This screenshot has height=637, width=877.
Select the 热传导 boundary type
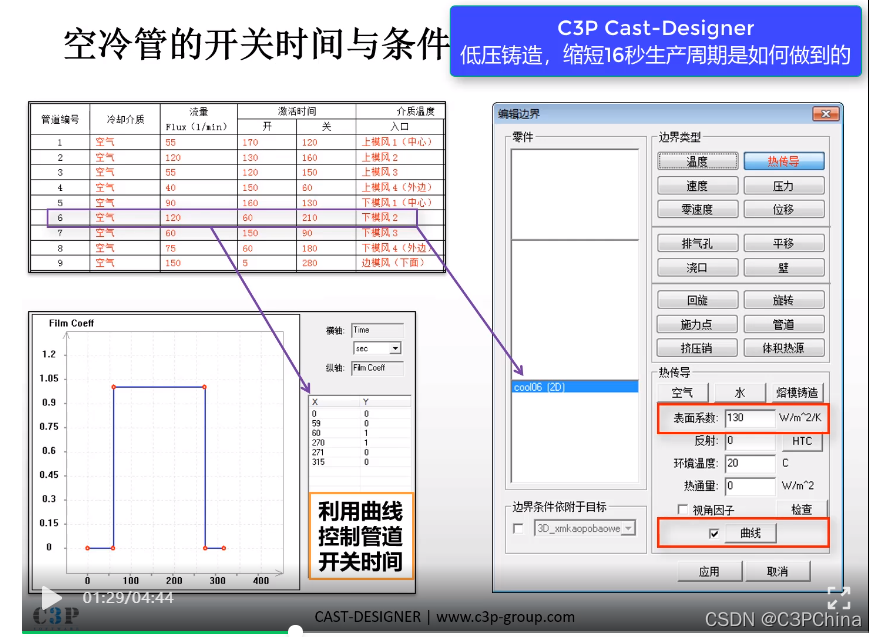click(784, 161)
